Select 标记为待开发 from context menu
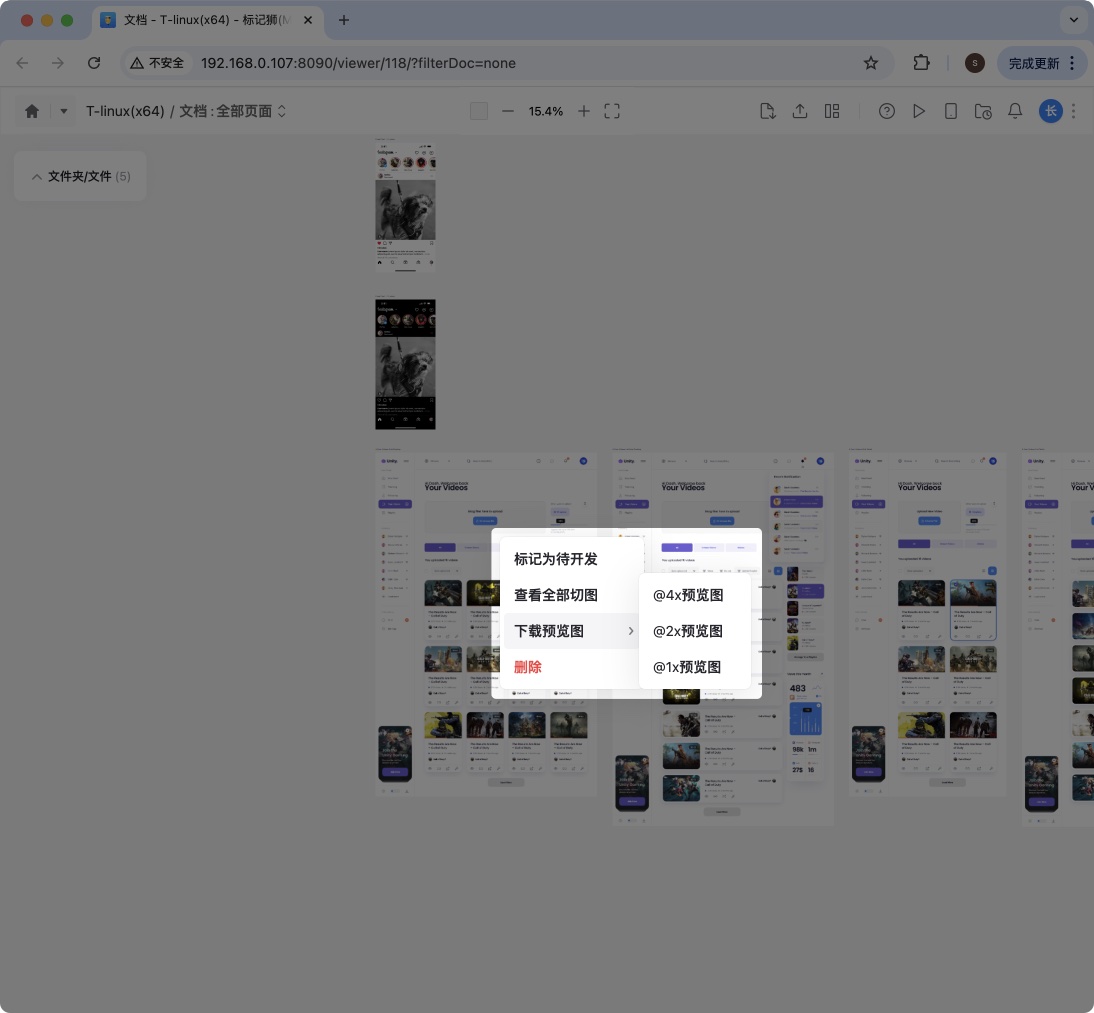The image size is (1094, 1013). click(x=556, y=559)
